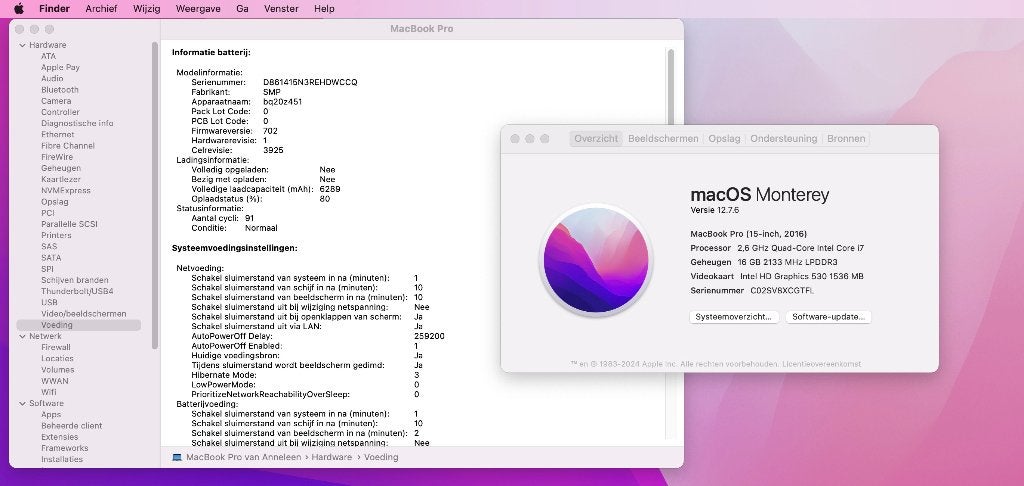Select USB in the sidebar
1024x486 pixels.
[49, 302]
